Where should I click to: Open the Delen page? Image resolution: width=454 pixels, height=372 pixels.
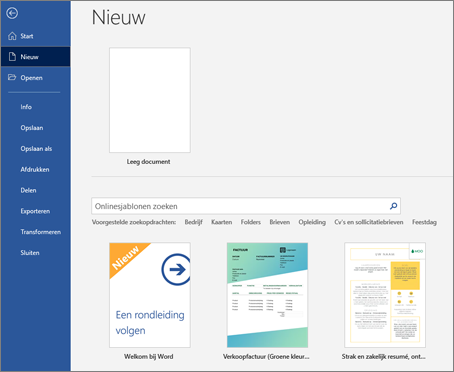35,190
